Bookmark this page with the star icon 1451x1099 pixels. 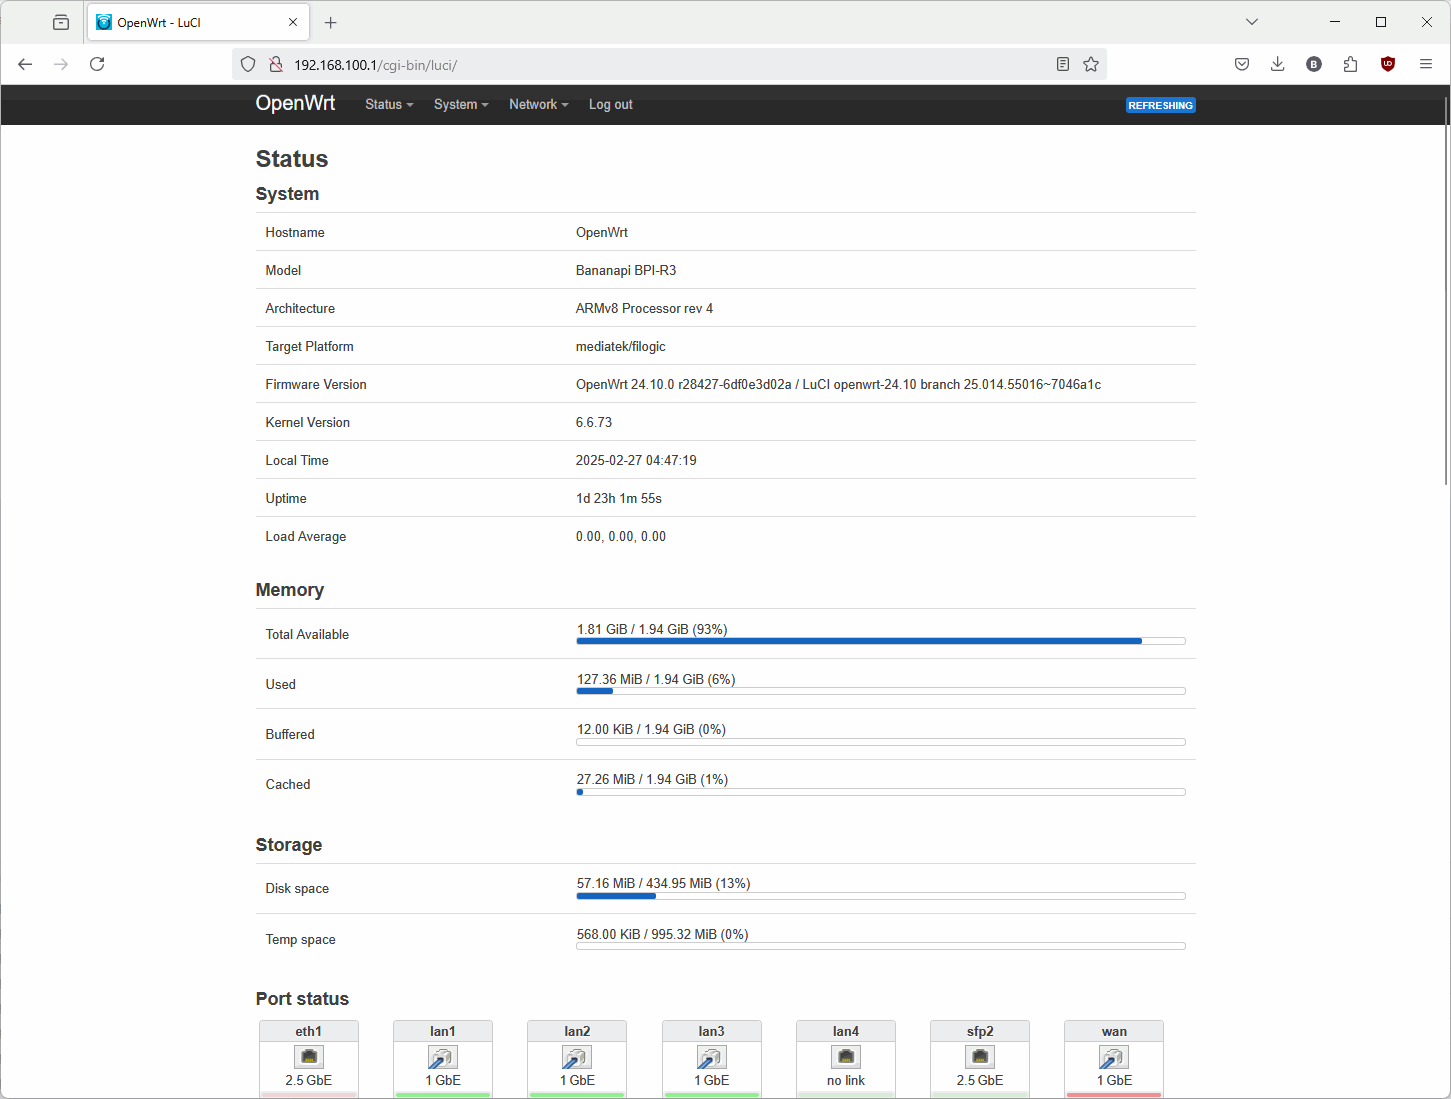[1091, 64]
